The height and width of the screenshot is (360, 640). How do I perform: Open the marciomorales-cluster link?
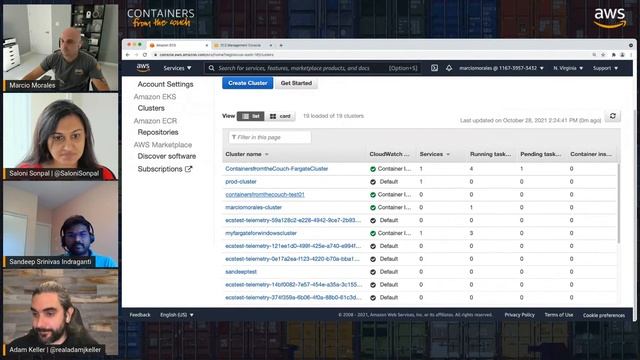[x=253, y=207]
